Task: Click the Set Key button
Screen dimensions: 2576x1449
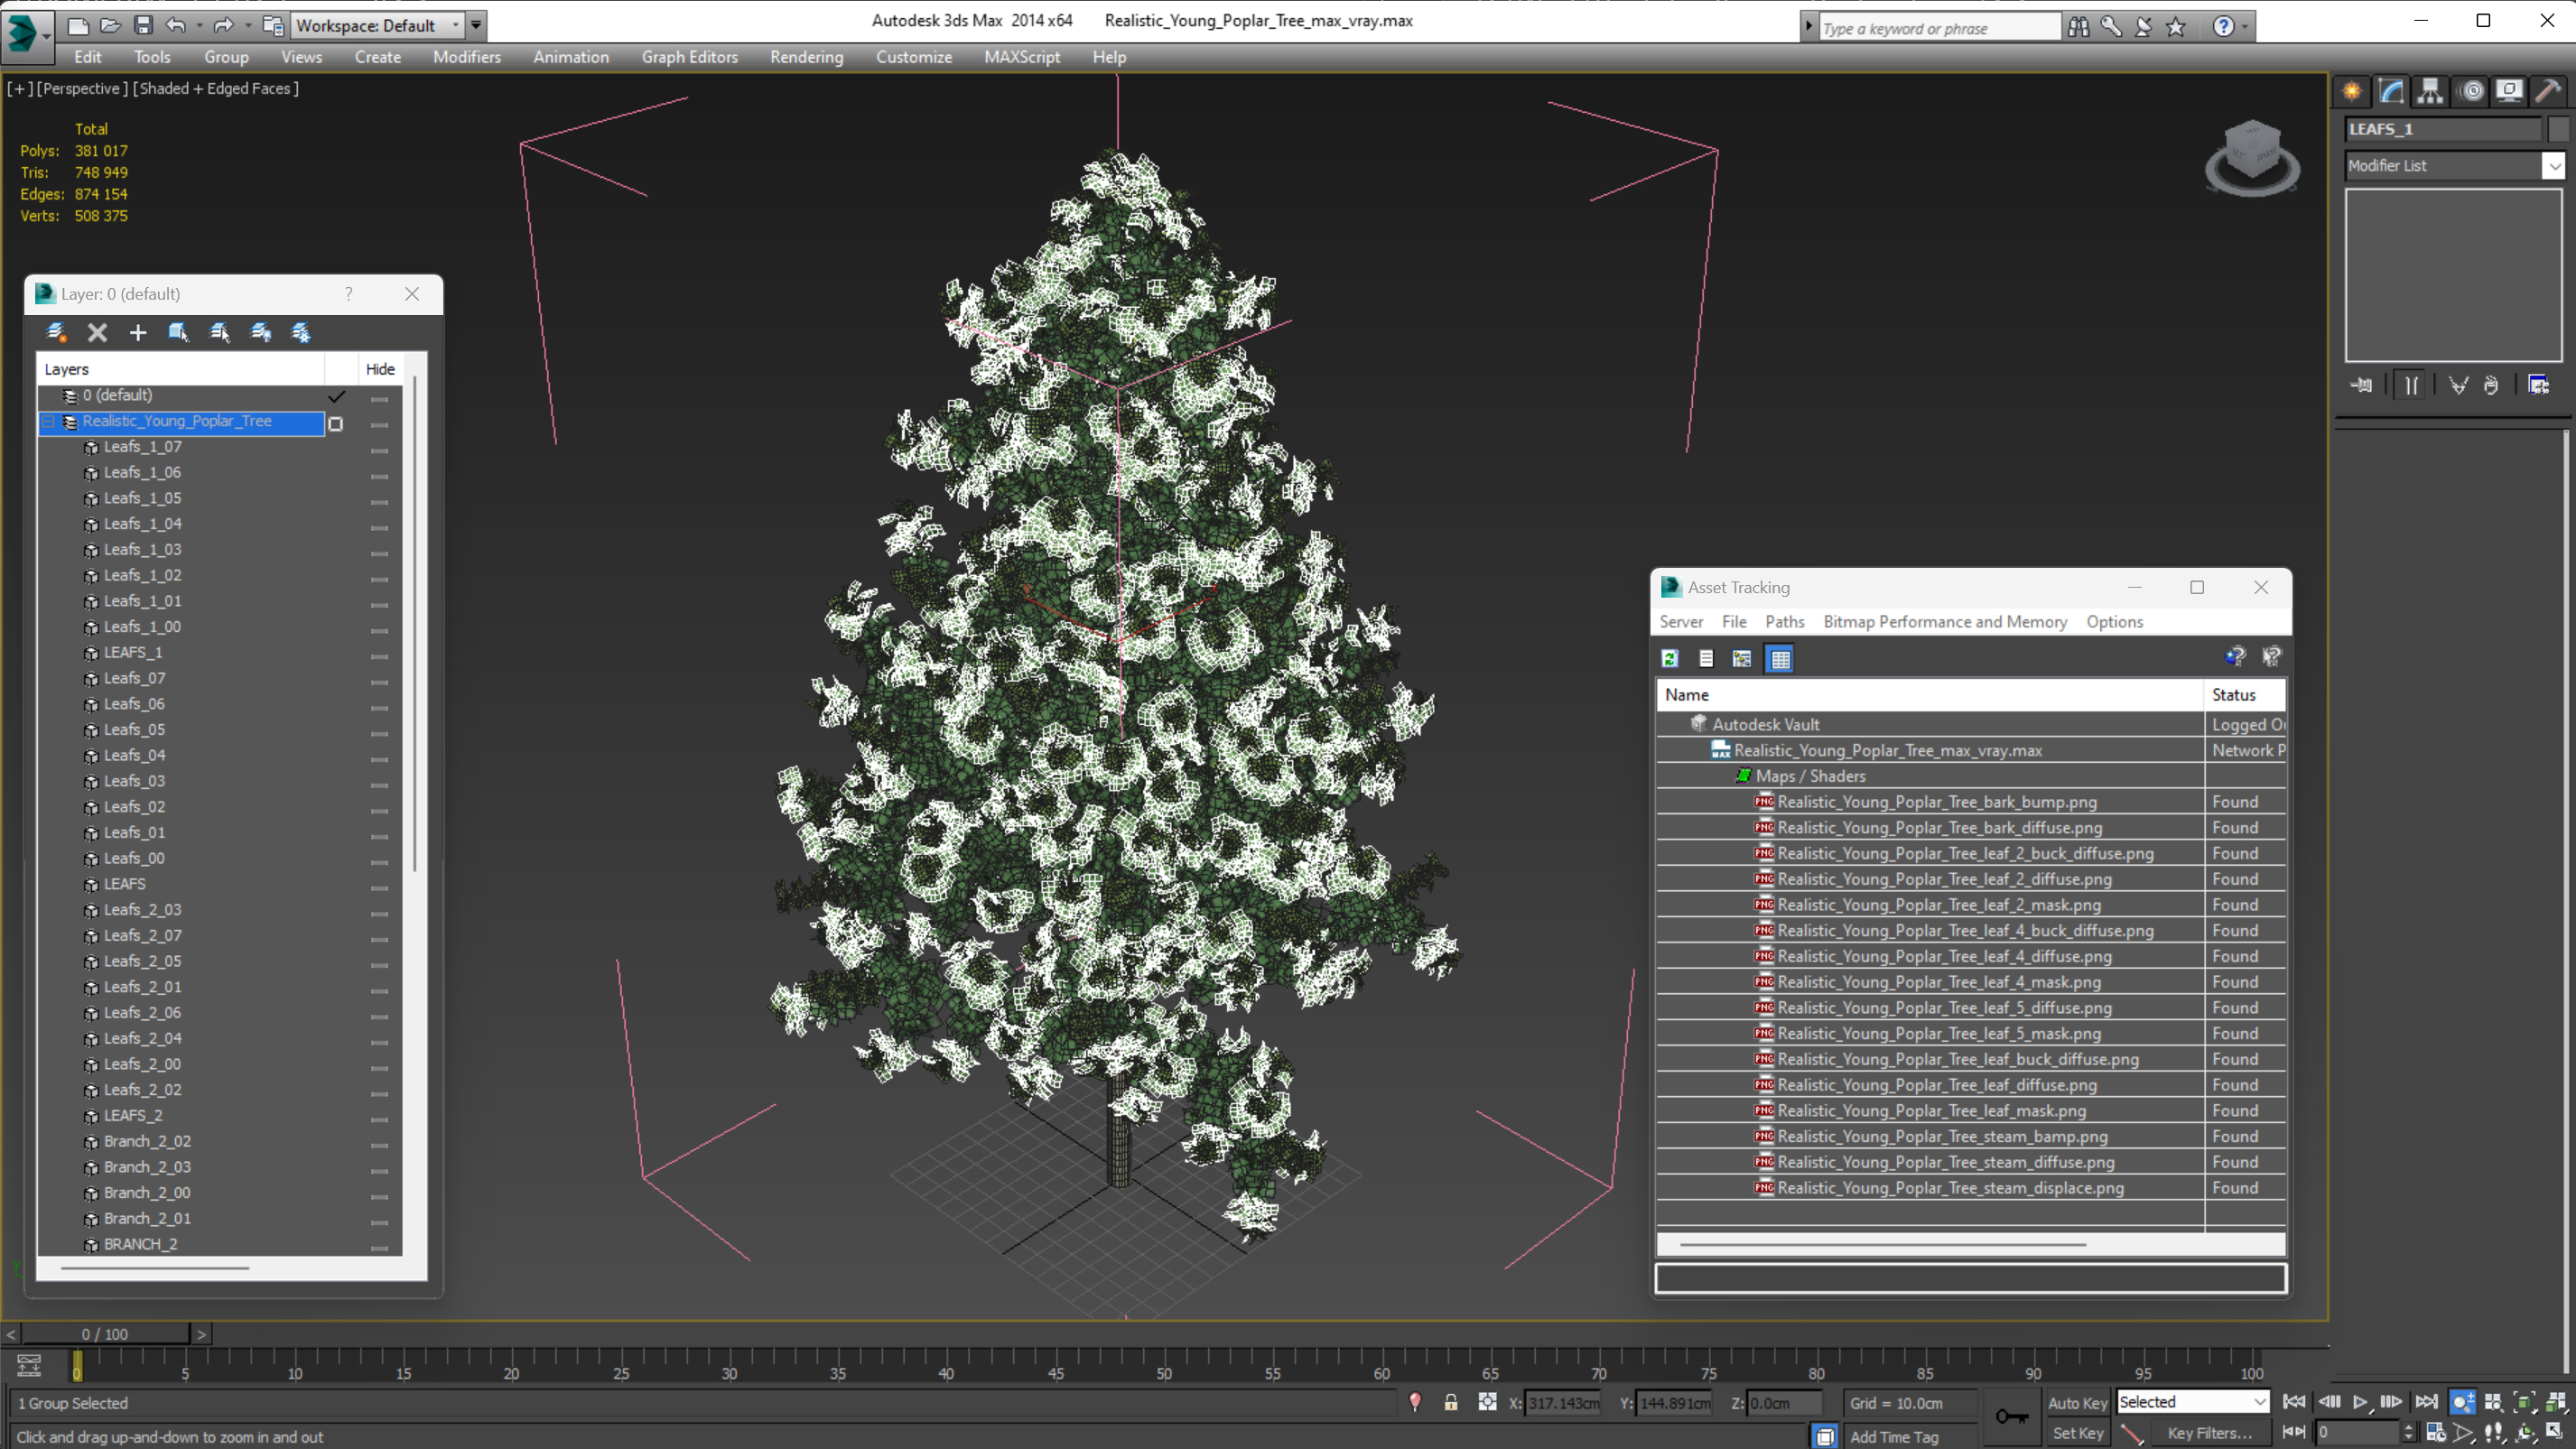Action: tap(2076, 1433)
